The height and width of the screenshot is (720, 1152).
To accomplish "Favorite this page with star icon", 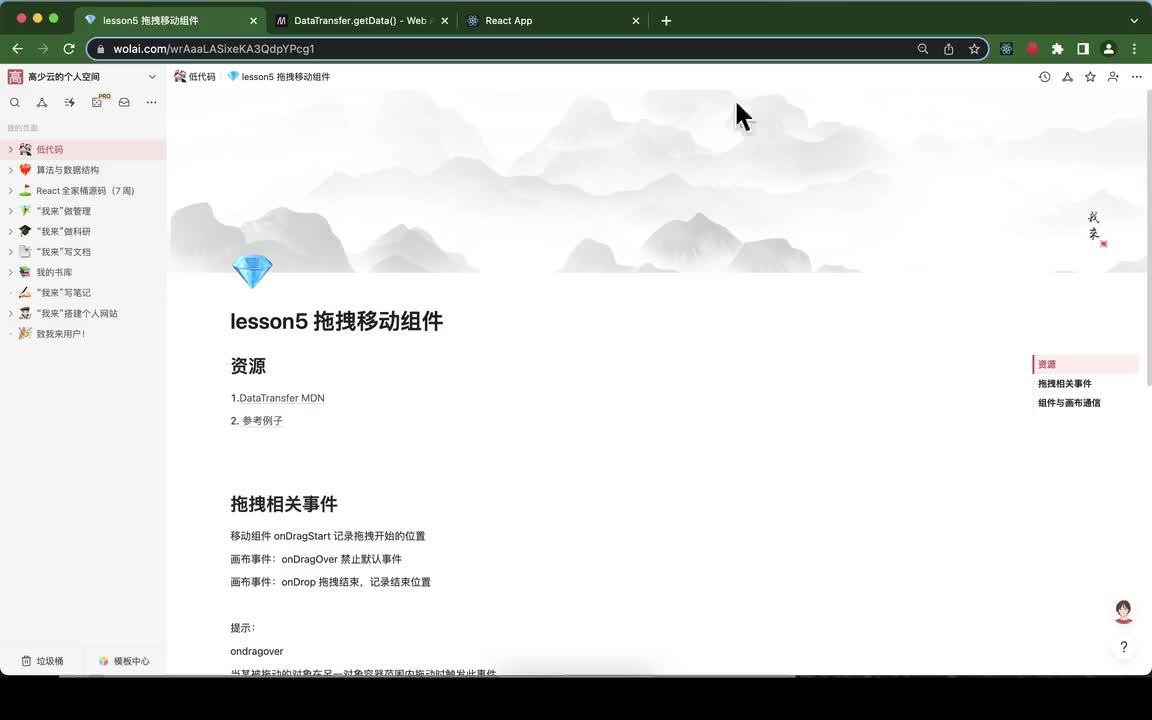I will pos(1090,76).
